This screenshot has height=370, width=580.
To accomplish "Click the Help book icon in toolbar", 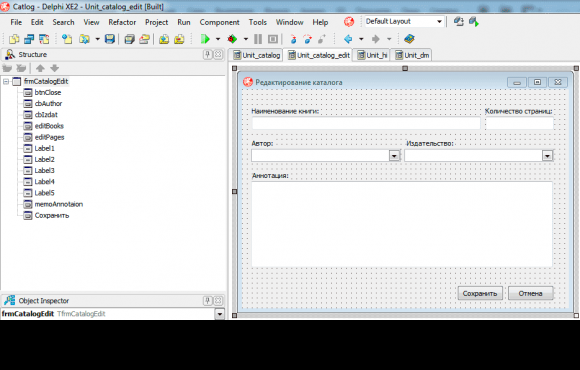I will [409, 39].
